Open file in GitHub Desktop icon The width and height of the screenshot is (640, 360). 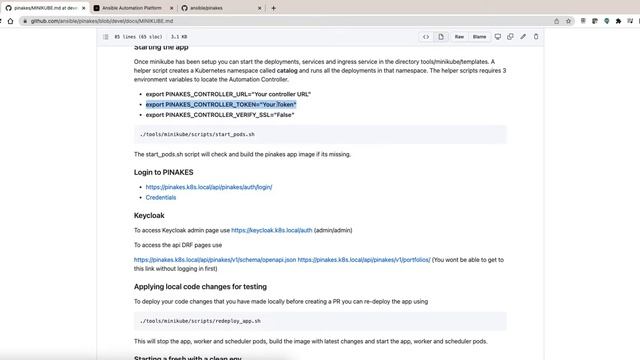point(498,37)
